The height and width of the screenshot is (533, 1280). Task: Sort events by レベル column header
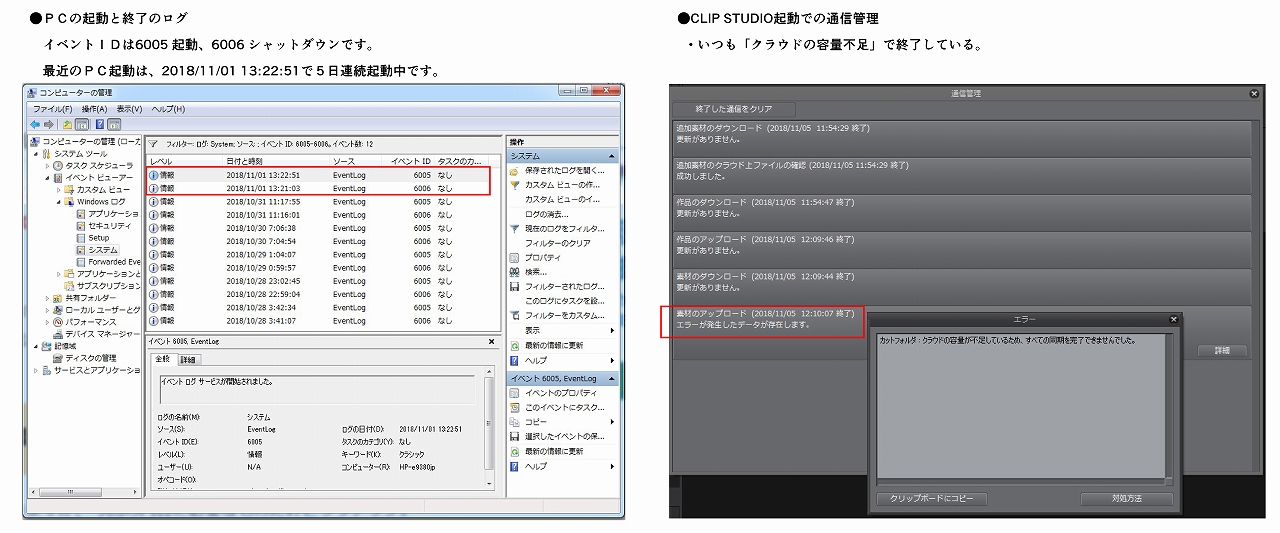185,160
